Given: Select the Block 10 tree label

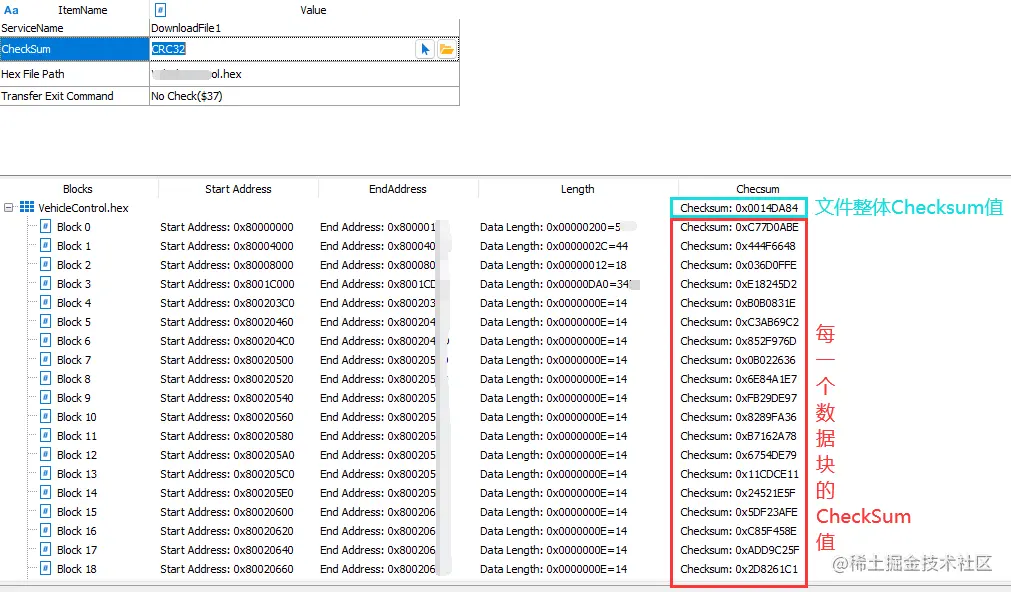Looking at the screenshot, I should [77, 417].
